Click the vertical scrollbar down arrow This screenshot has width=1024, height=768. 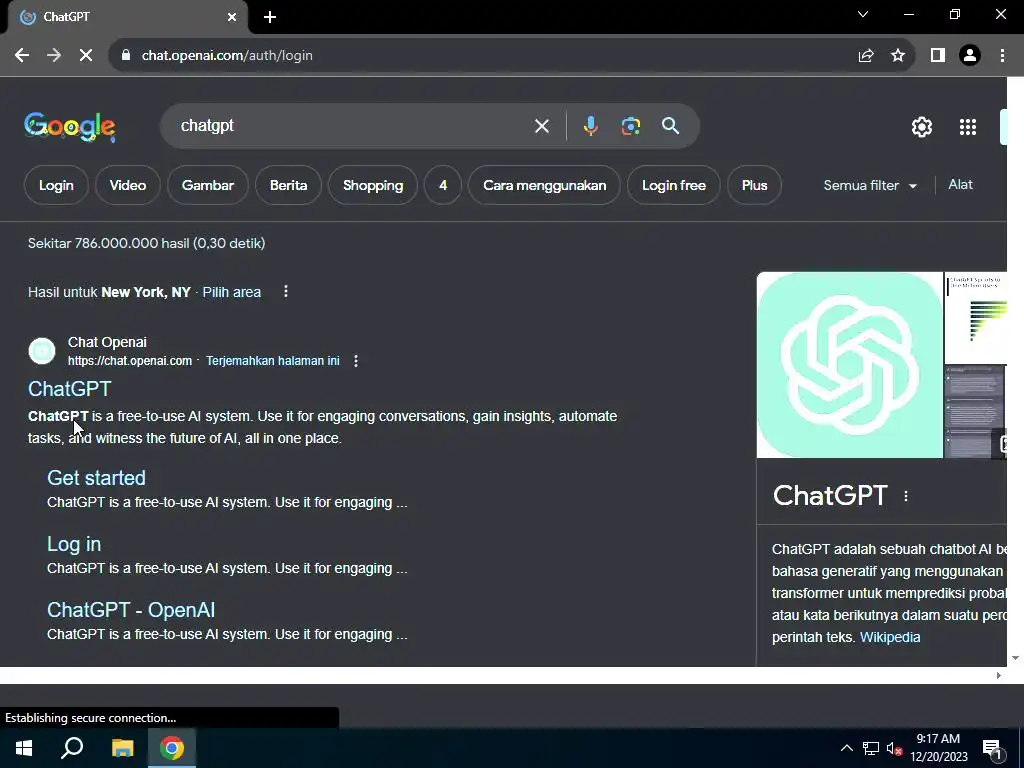1015,658
